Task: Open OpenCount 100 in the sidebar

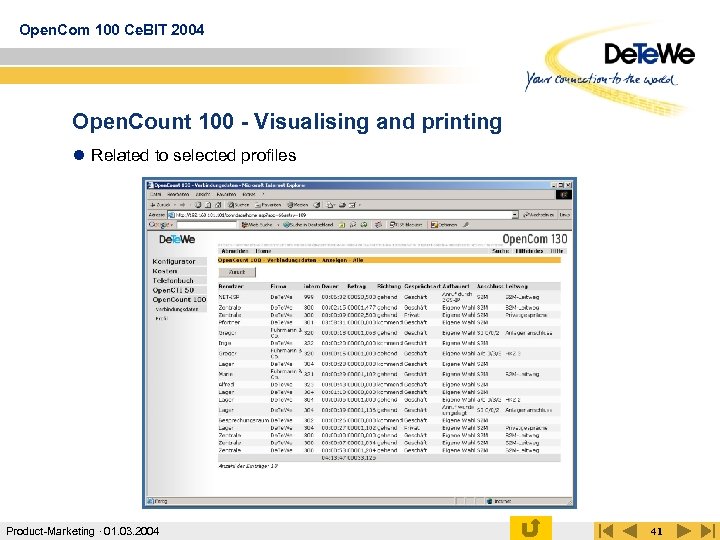Action: (179, 299)
